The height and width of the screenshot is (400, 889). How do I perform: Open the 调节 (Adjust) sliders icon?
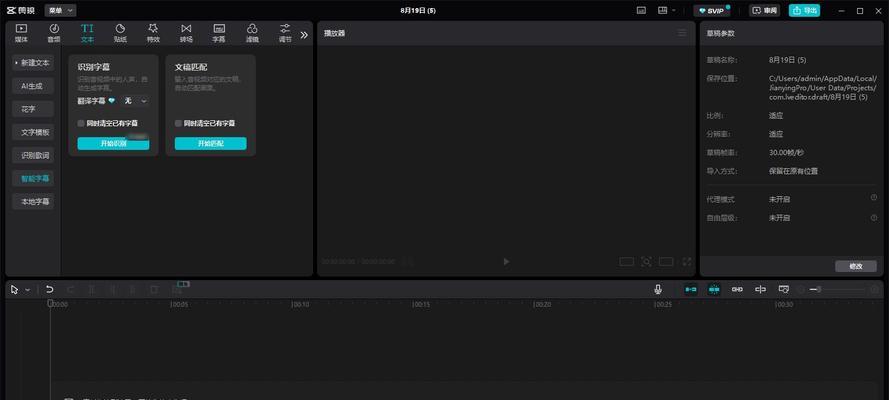pyautogui.click(x=285, y=28)
